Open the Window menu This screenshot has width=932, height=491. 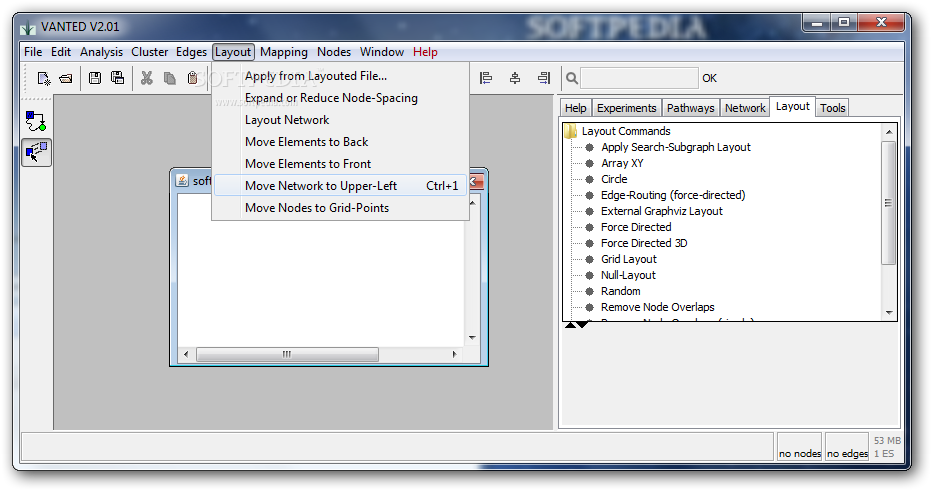[382, 52]
